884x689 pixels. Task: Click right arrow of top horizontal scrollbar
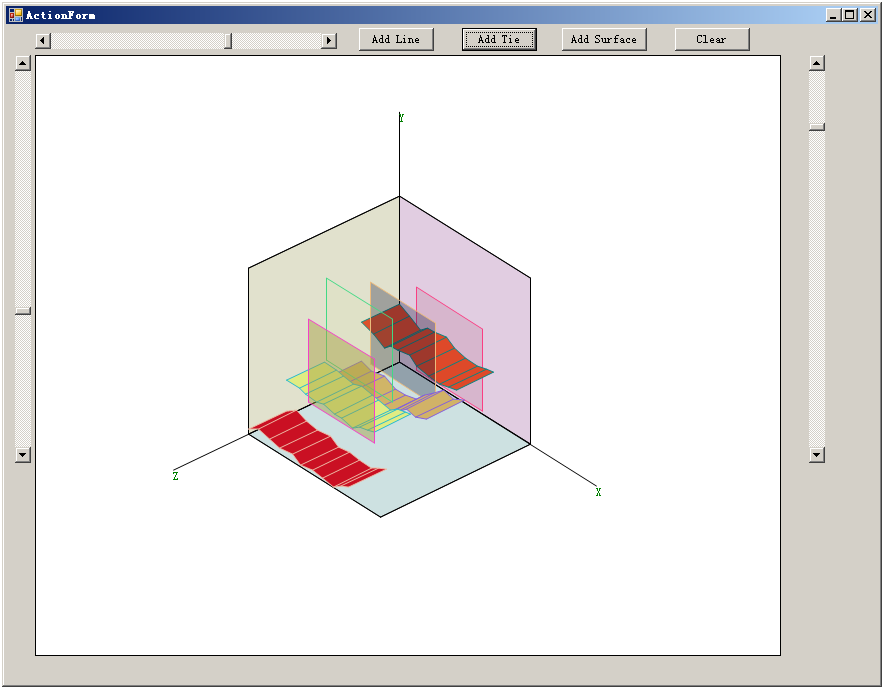tap(329, 41)
